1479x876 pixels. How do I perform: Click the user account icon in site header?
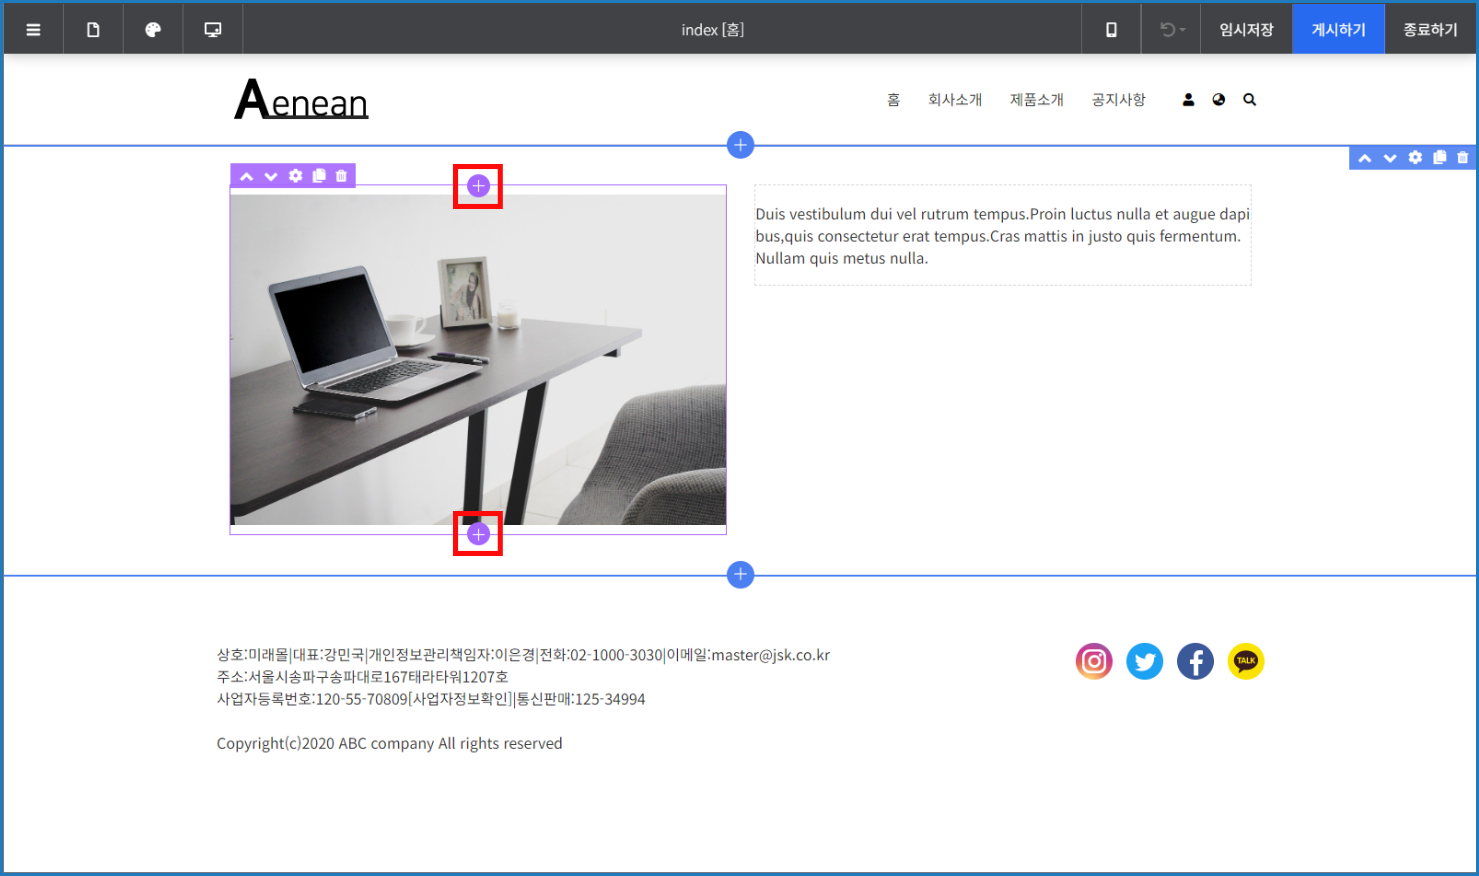click(x=1188, y=100)
